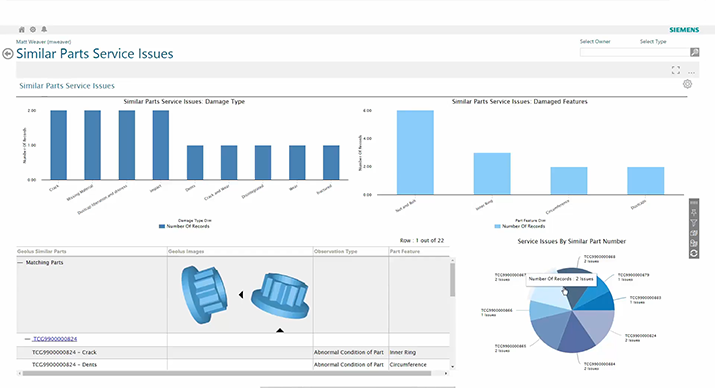Click the Observation Type column header
Screen dimensions: 715x388
pyautogui.click(x=351, y=252)
